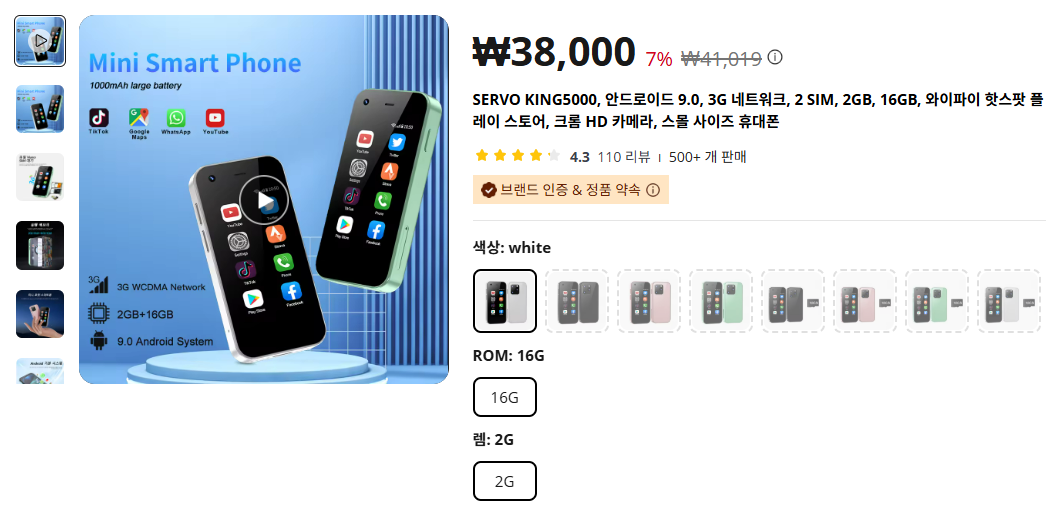1051x507 pixels.
Task: View the fifth thumbnail showing phone in hand
Action: click(x=40, y=314)
